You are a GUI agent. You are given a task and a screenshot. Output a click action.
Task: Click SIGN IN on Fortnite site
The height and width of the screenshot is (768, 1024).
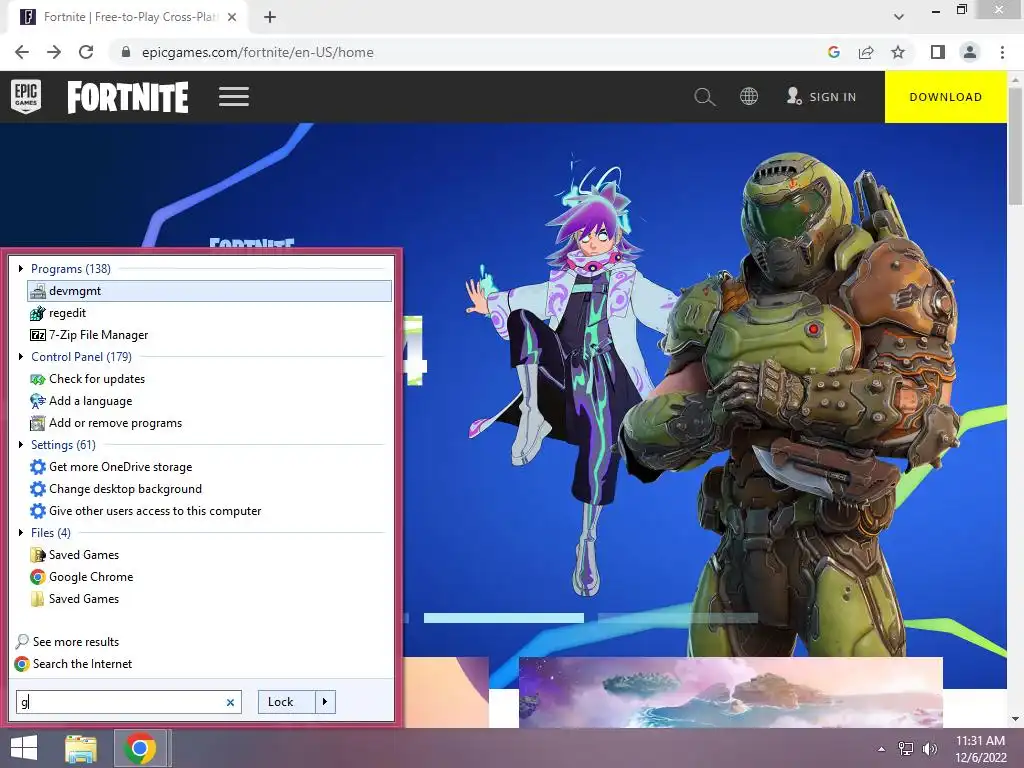[821, 97]
